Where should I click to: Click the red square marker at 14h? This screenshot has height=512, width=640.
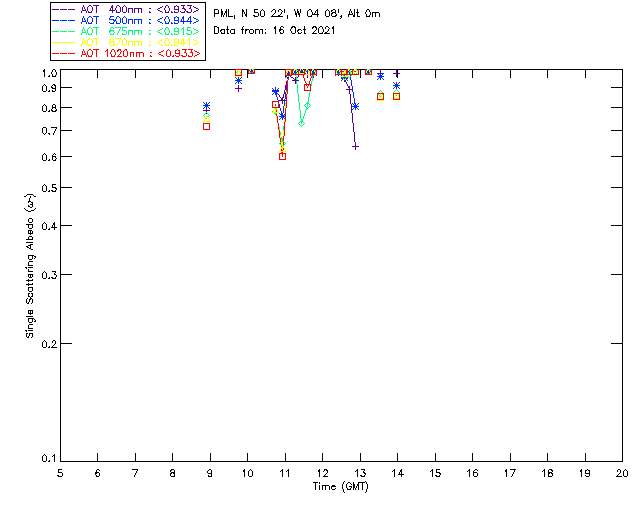[x=396, y=97]
